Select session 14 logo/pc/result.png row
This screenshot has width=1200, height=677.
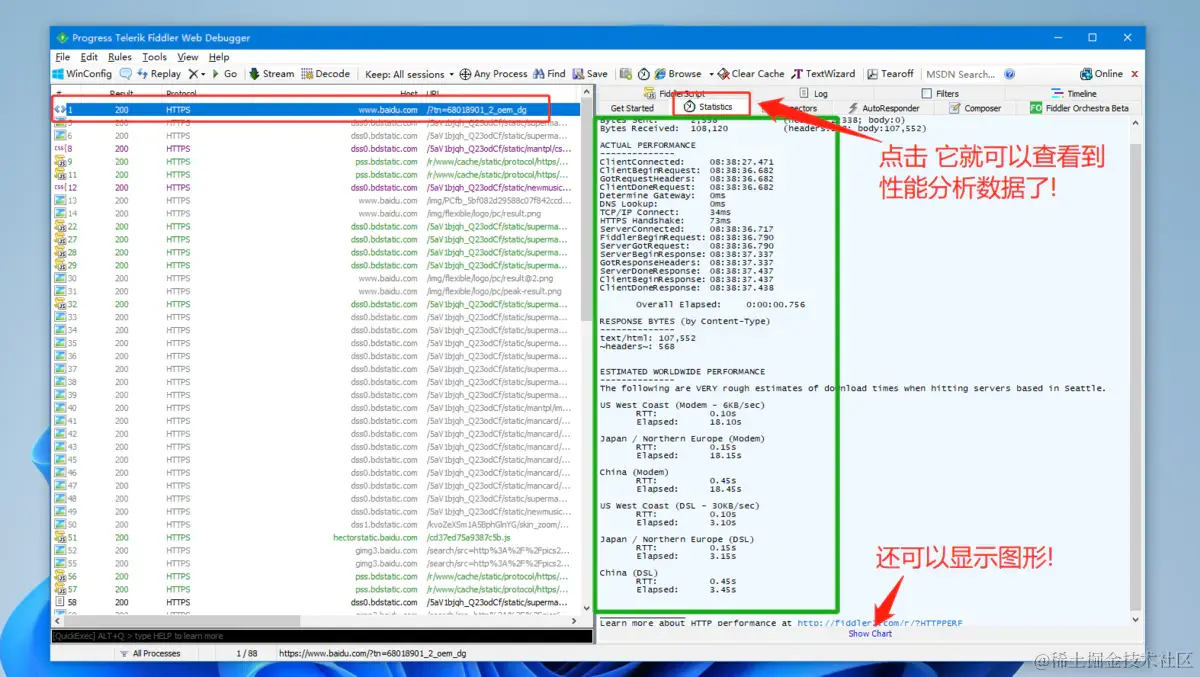point(315,213)
